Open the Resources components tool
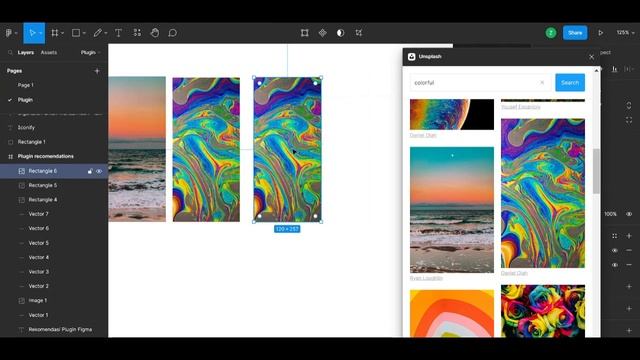 click(137, 33)
